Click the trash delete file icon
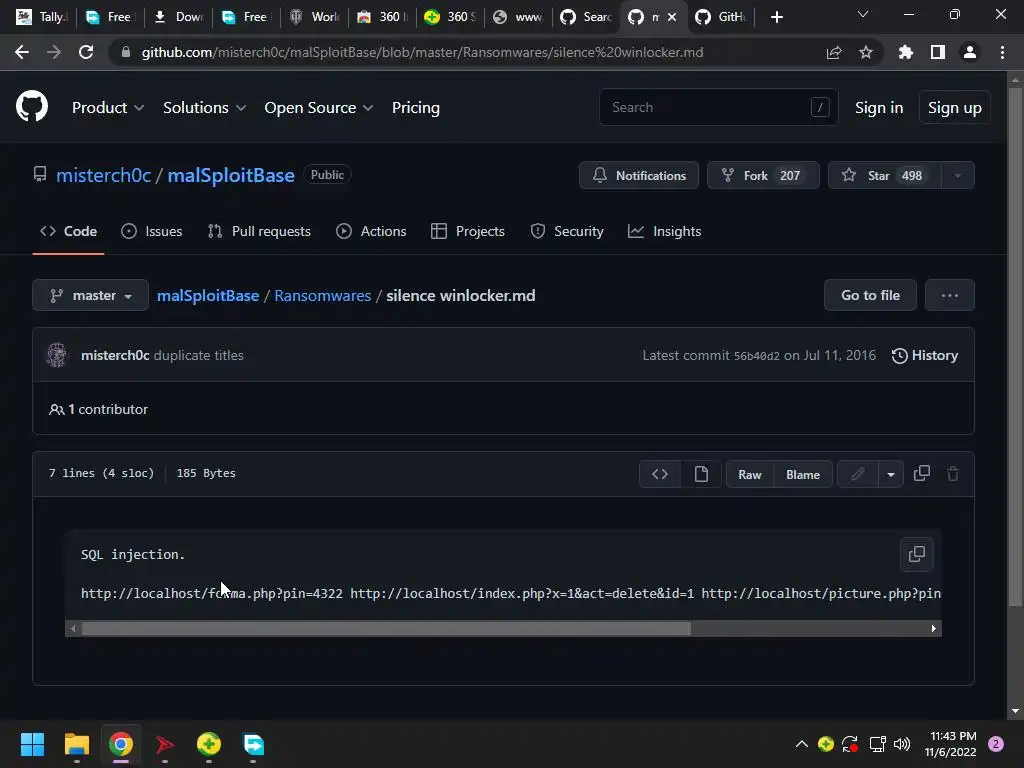This screenshot has height=768, width=1024. [953, 473]
